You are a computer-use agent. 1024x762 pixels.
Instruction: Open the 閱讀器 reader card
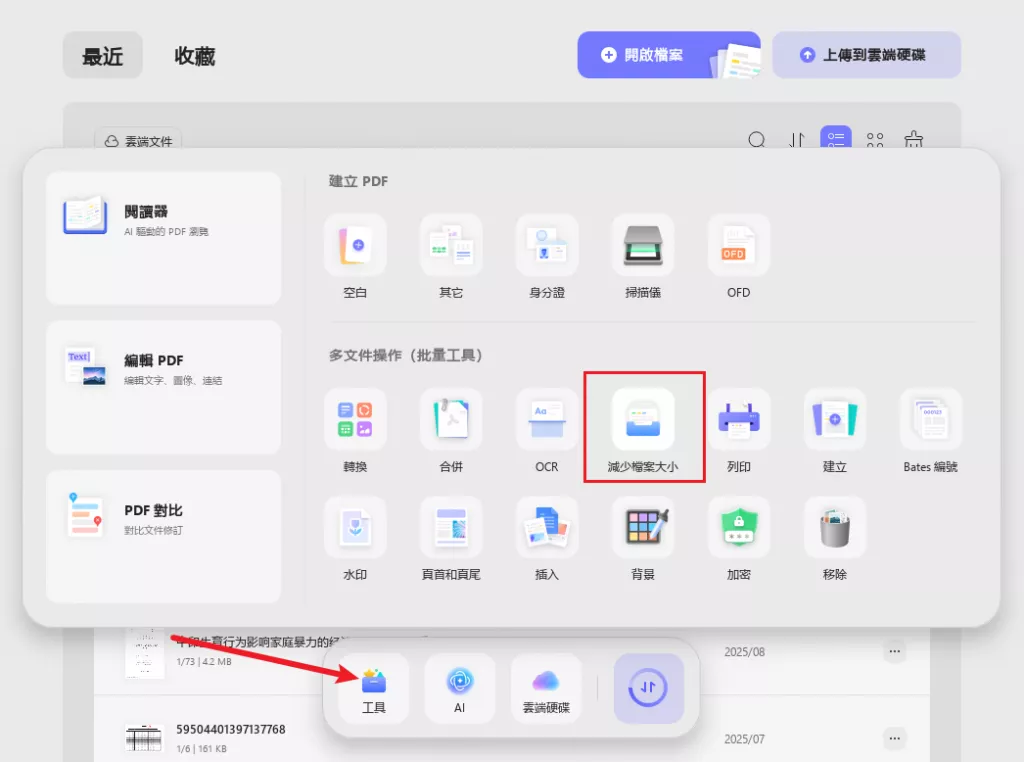[x=163, y=238]
